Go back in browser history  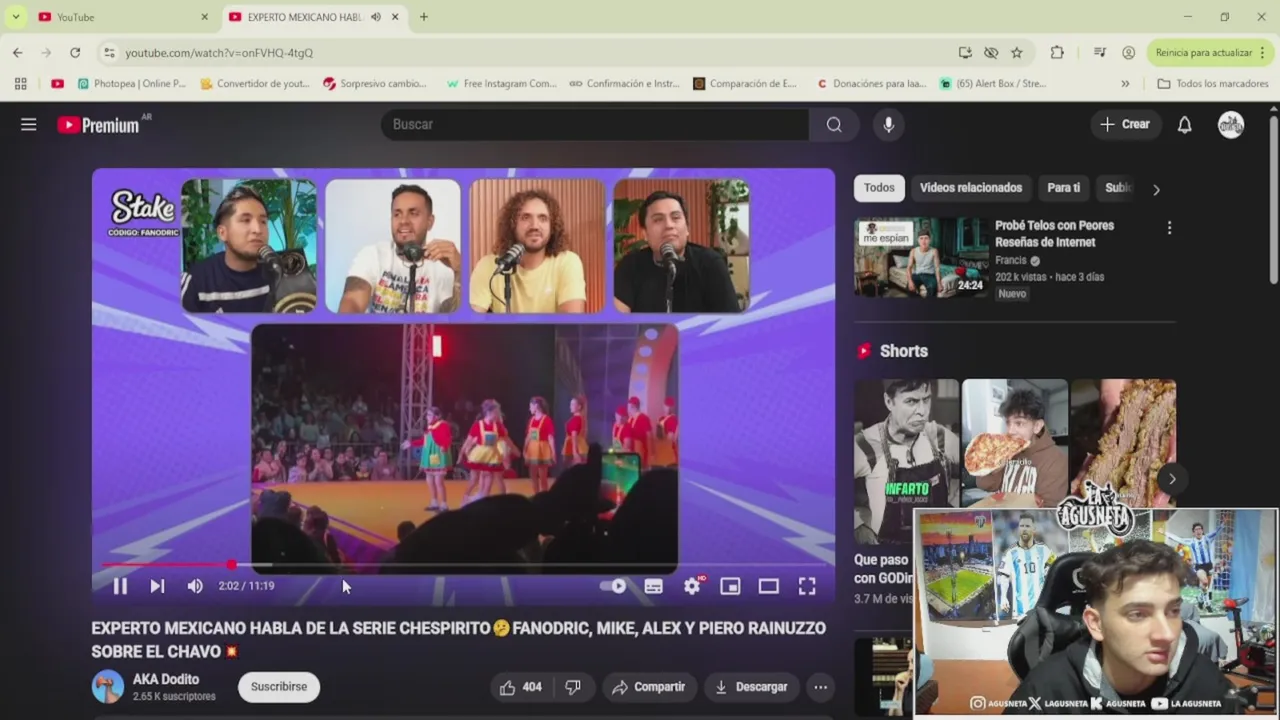coord(18,52)
